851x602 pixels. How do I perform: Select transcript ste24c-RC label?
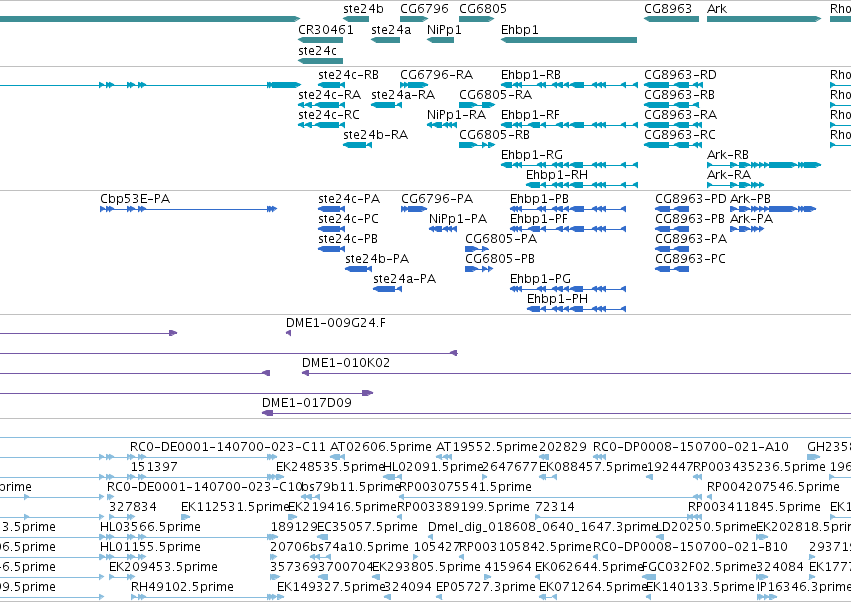[329, 115]
